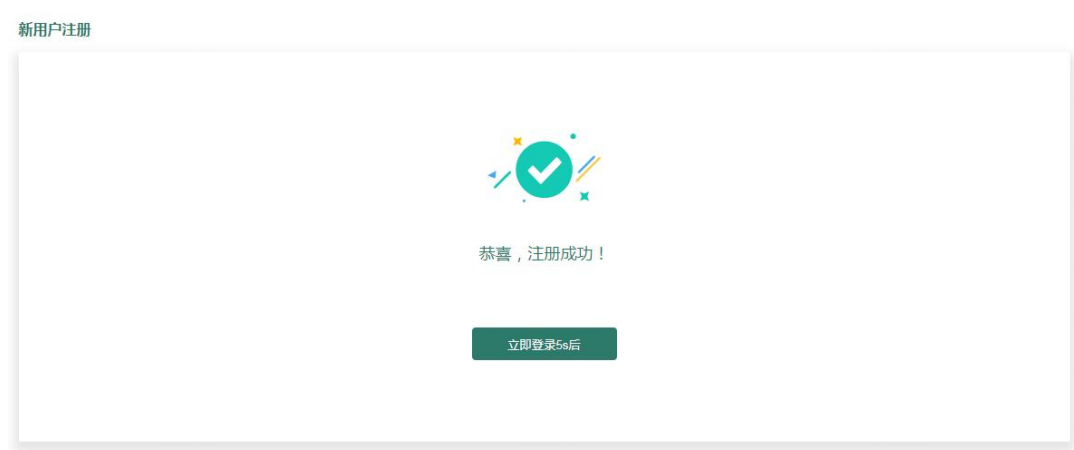Screen dimensions: 1074x450
Task: Click the yellow diagonal streak right of the checkmark
Action: point(588,169)
